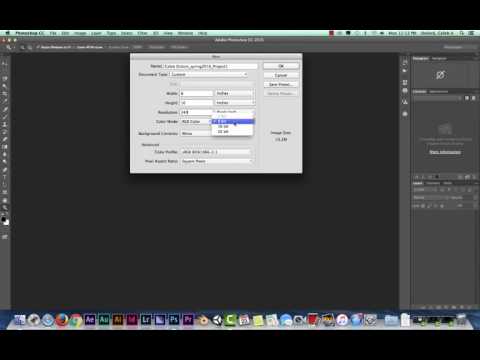The height and width of the screenshot is (360, 480).
Task: Open Google Chrome from the dock
Action: point(76,320)
